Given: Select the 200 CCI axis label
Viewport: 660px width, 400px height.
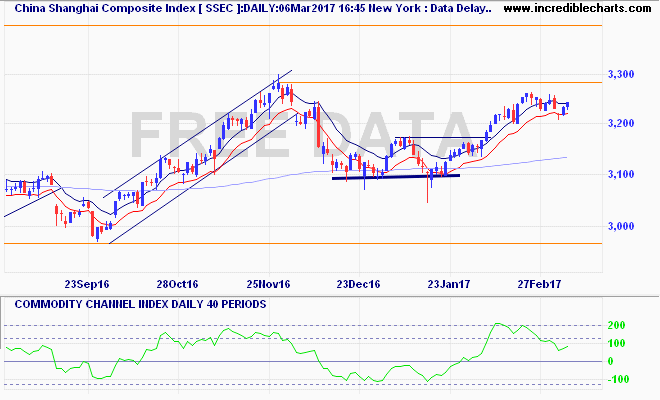Looking at the screenshot, I should 616,325.
